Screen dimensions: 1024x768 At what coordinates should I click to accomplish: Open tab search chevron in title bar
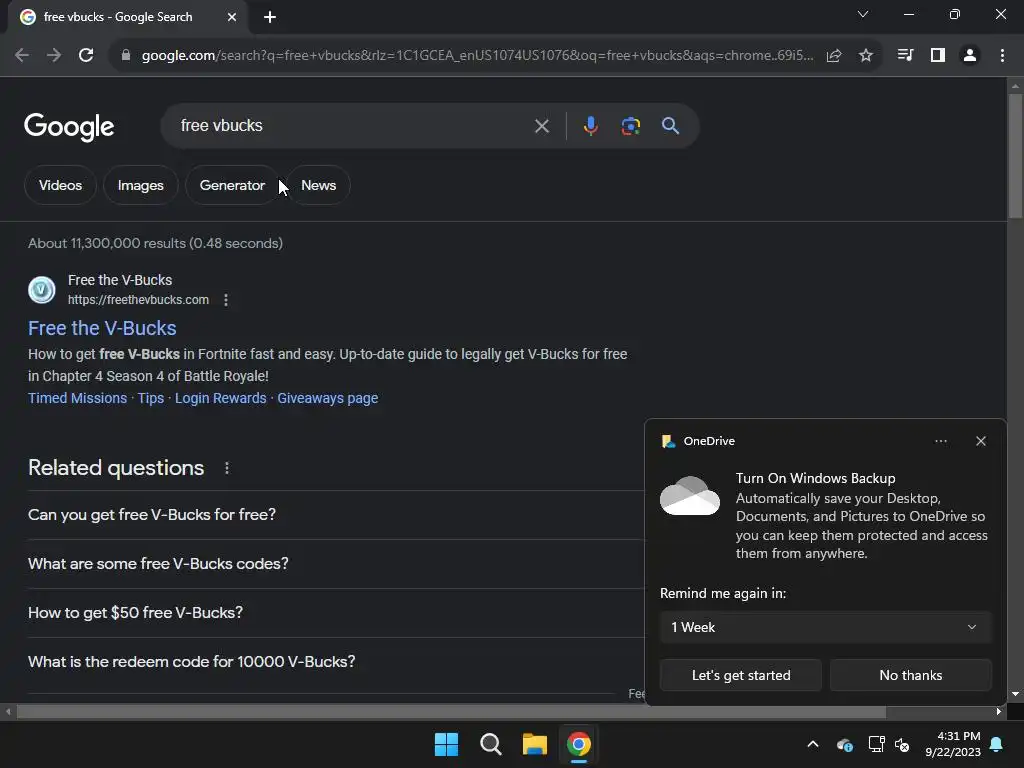pos(863,14)
